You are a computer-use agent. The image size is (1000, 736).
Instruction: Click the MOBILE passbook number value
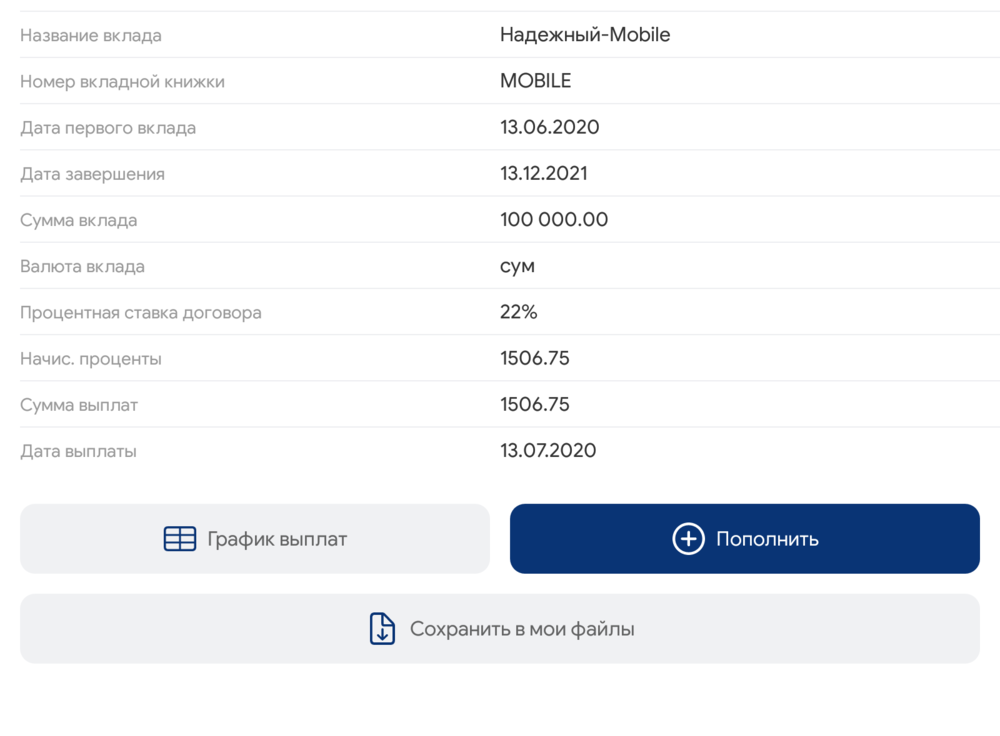(535, 81)
